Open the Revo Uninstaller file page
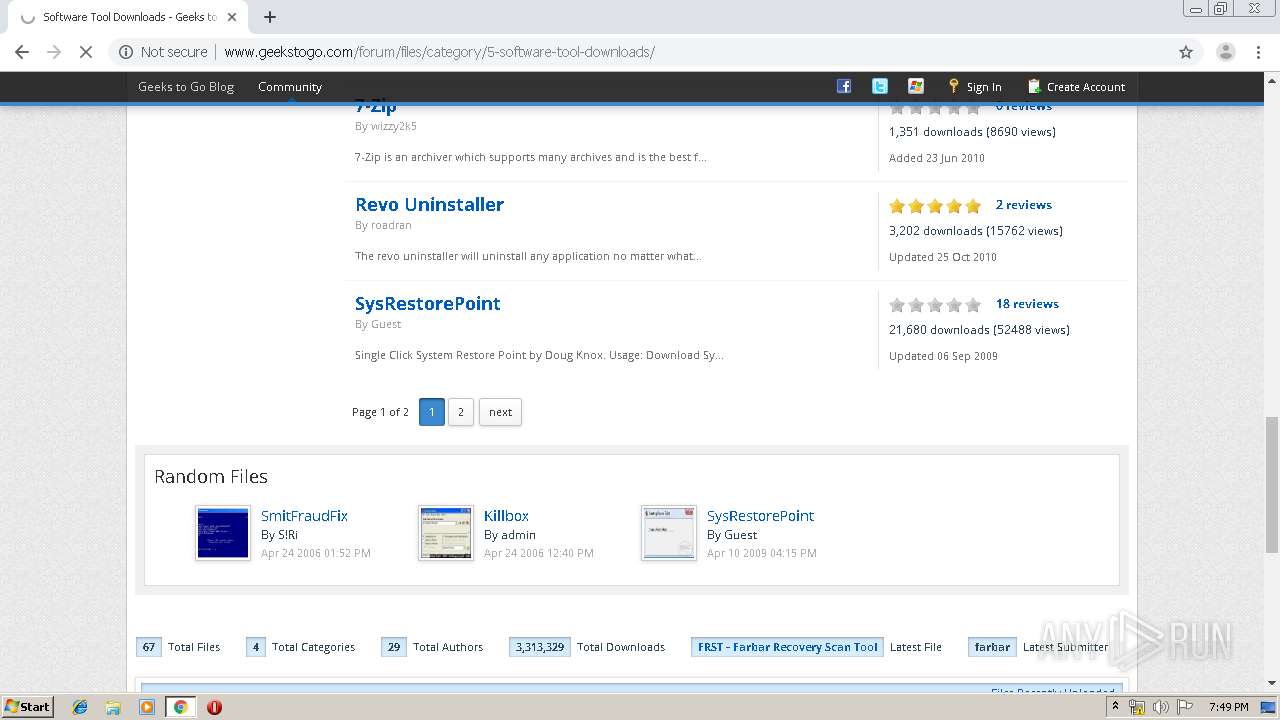This screenshot has height=720, width=1280. [429, 204]
